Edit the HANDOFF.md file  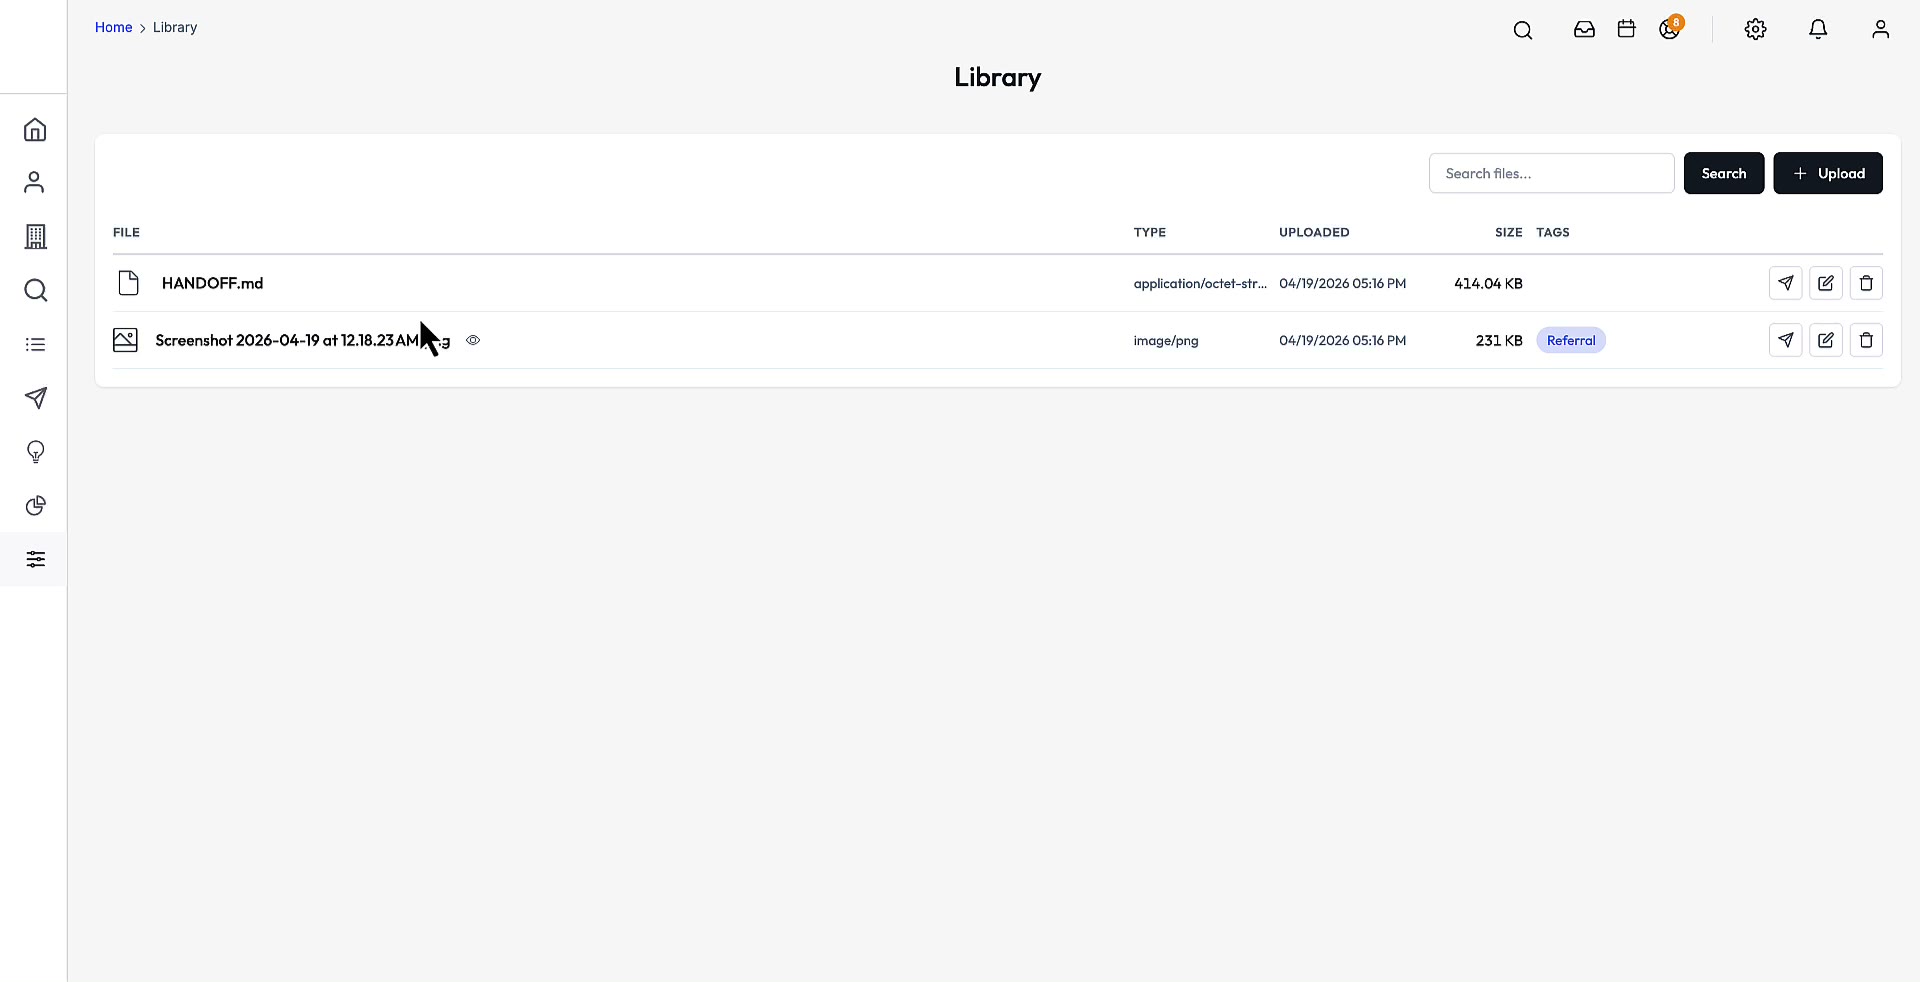coord(1825,283)
